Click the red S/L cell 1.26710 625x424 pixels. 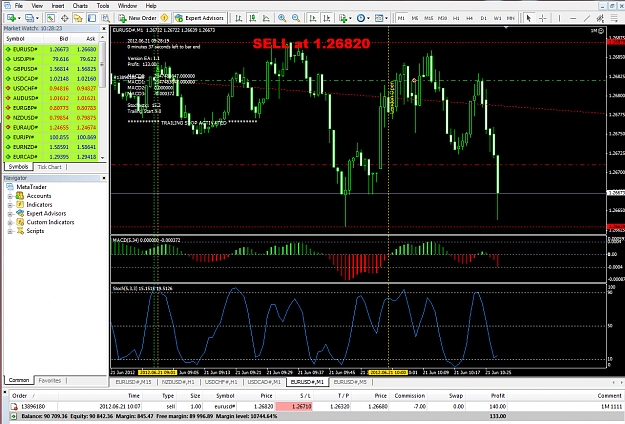pyautogui.click(x=294, y=406)
